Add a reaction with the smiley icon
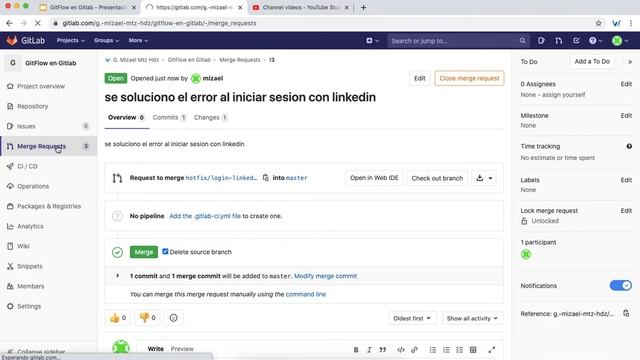 [173, 318]
